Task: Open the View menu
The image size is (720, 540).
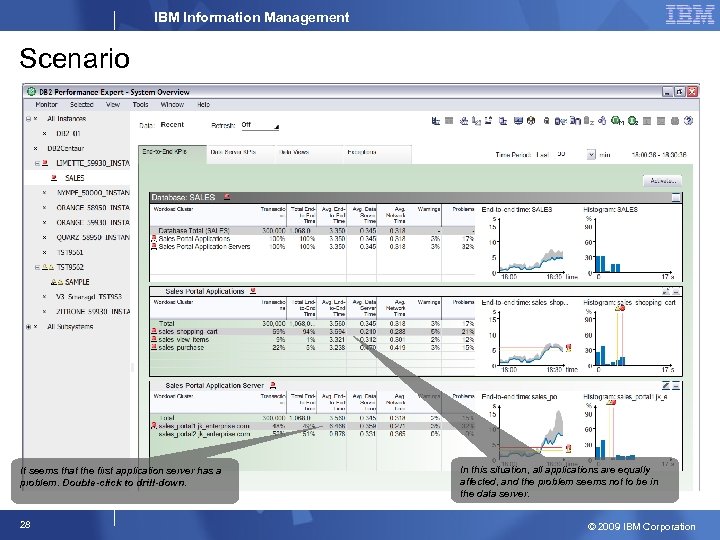Action: [113, 105]
